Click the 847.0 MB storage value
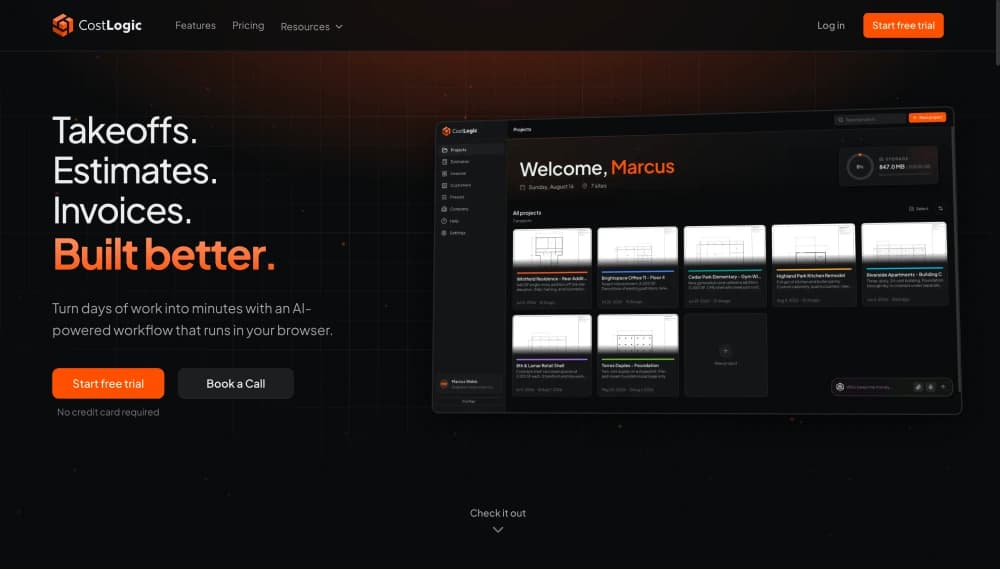Screen dimensions: 1000x569 coord(892,166)
